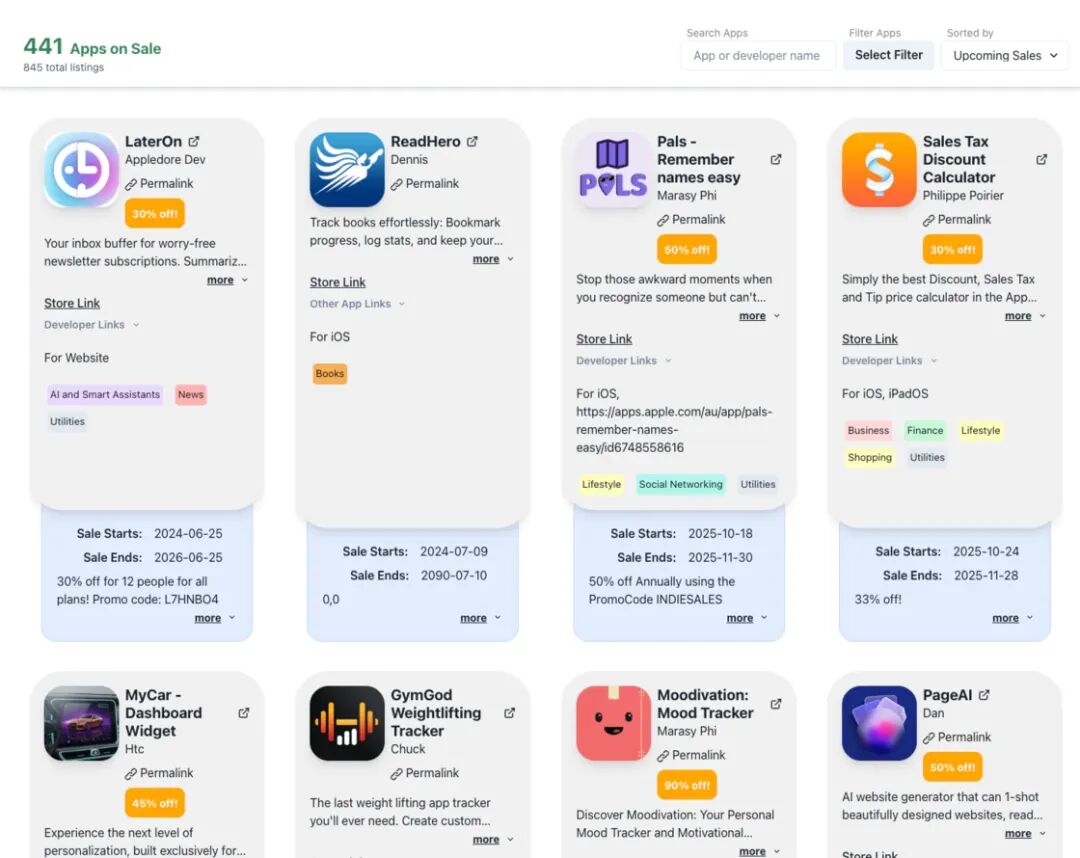Expand Pals Developer Links
Image resolution: width=1080 pixels, height=858 pixels.
pyautogui.click(x=623, y=361)
